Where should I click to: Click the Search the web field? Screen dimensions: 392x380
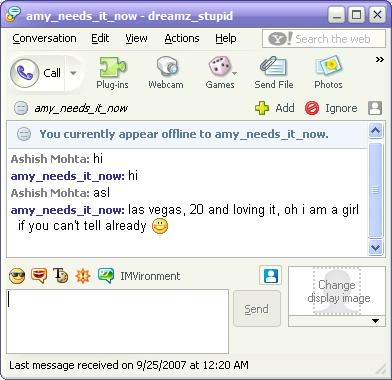coord(324,39)
